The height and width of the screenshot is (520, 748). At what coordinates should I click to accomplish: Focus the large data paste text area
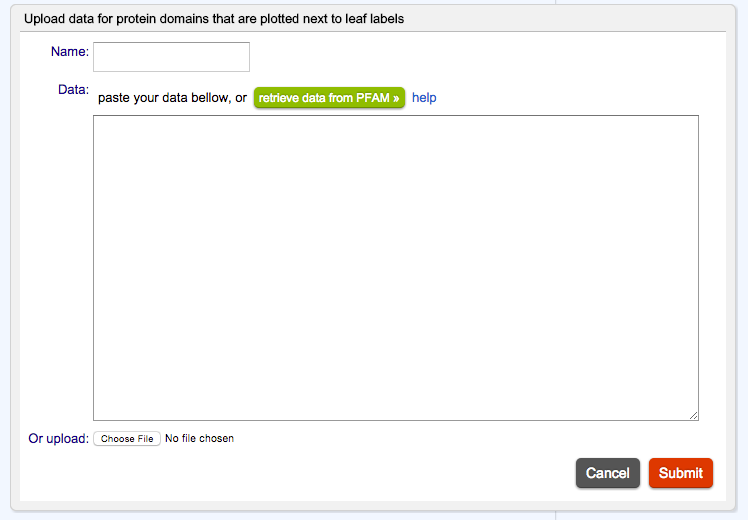coord(395,267)
